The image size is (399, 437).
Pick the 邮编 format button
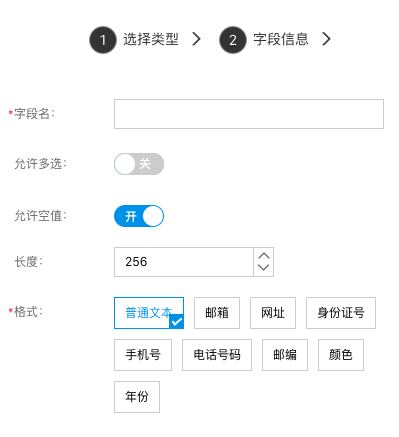point(285,355)
